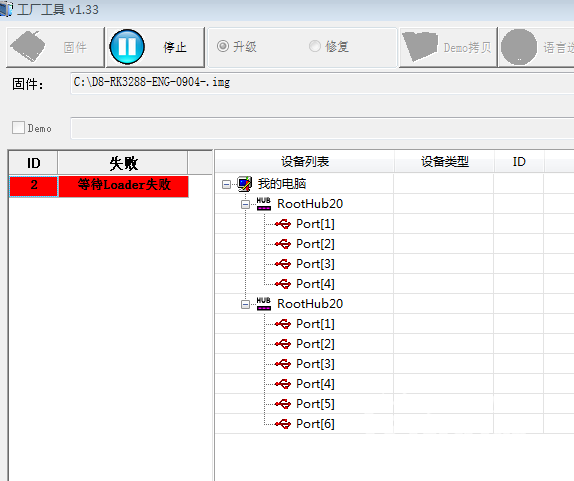574x481 pixels.
Task: Click the 我的电脑 computer icon
Action: 245,184
